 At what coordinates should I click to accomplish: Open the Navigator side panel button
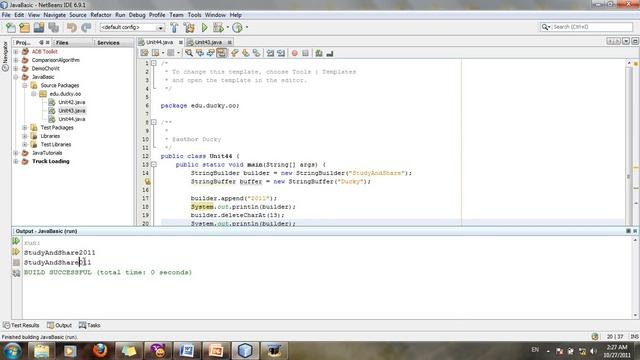point(5,56)
